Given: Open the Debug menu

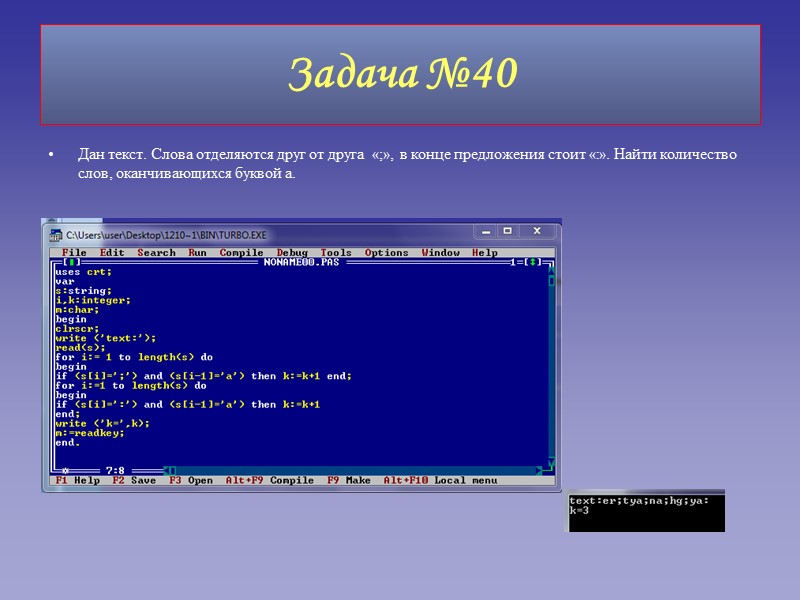Looking at the screenshot, I should click(292, 253).
